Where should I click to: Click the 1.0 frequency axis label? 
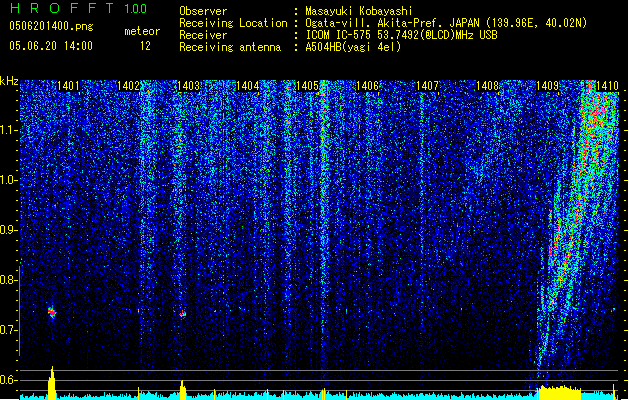(9, 180)
